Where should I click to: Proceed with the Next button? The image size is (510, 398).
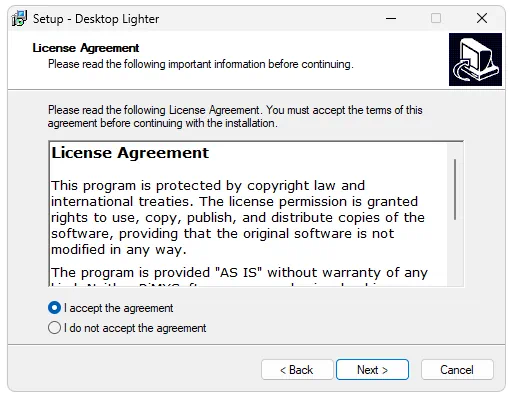(372, 370)
